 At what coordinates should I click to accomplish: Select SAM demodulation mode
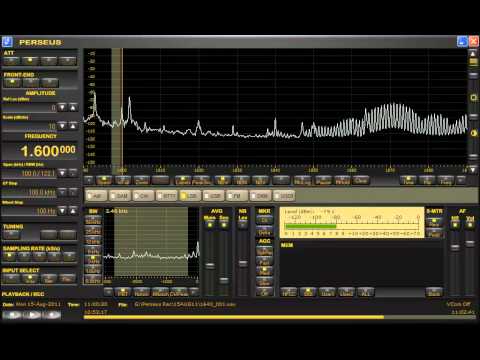pyautogui.click(x=120, y=196)
